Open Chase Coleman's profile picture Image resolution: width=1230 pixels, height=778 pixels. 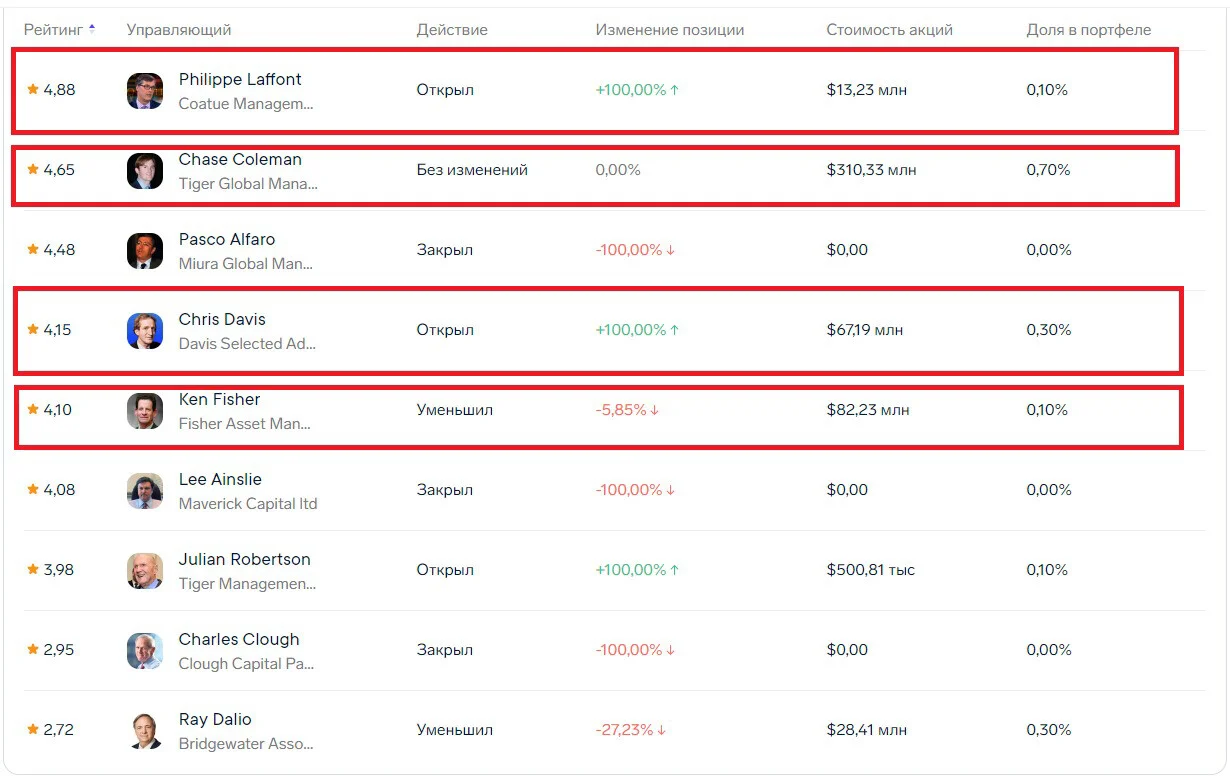[x=145, y=171]
